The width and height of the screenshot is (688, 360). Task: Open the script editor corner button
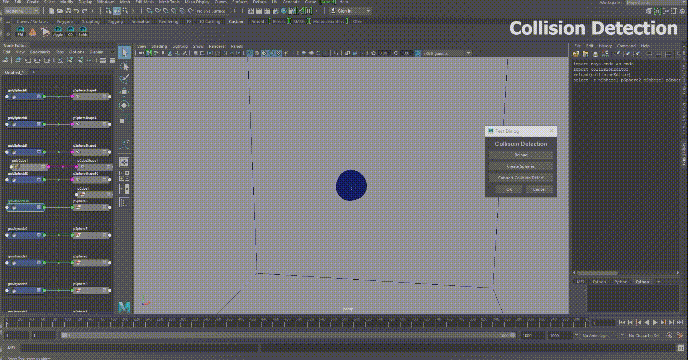[x=681, y=349]
